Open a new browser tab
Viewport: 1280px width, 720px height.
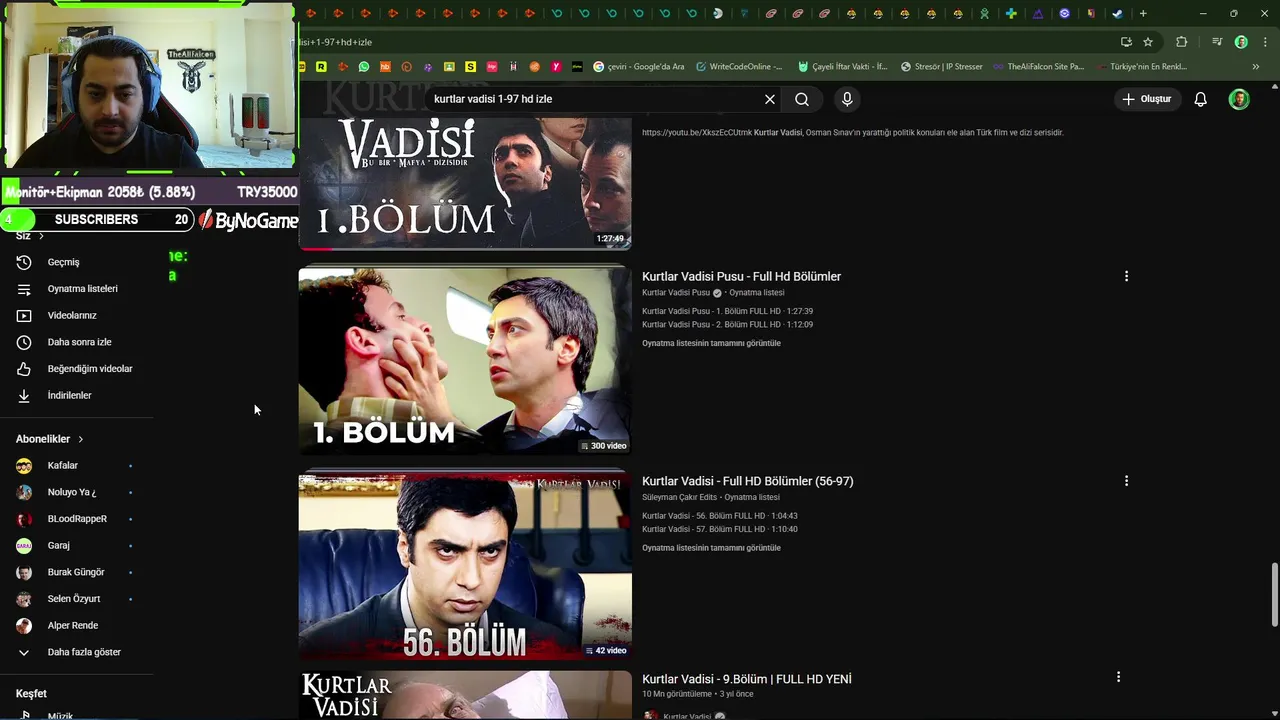pyautogui.click(x=1143, y=13)
